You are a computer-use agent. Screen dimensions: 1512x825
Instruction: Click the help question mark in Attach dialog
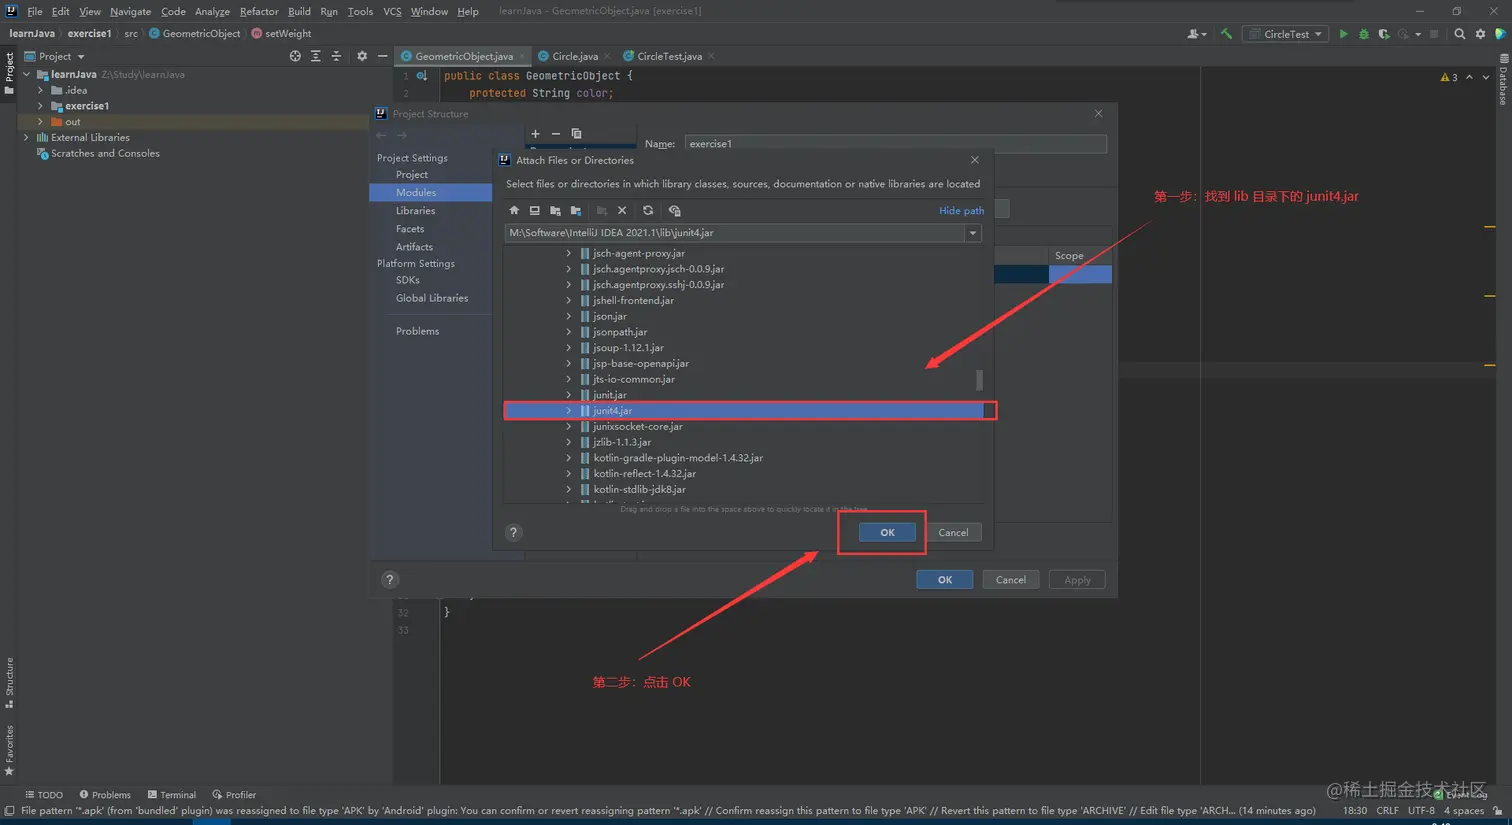pyautogui.click(x=514, y=533)
